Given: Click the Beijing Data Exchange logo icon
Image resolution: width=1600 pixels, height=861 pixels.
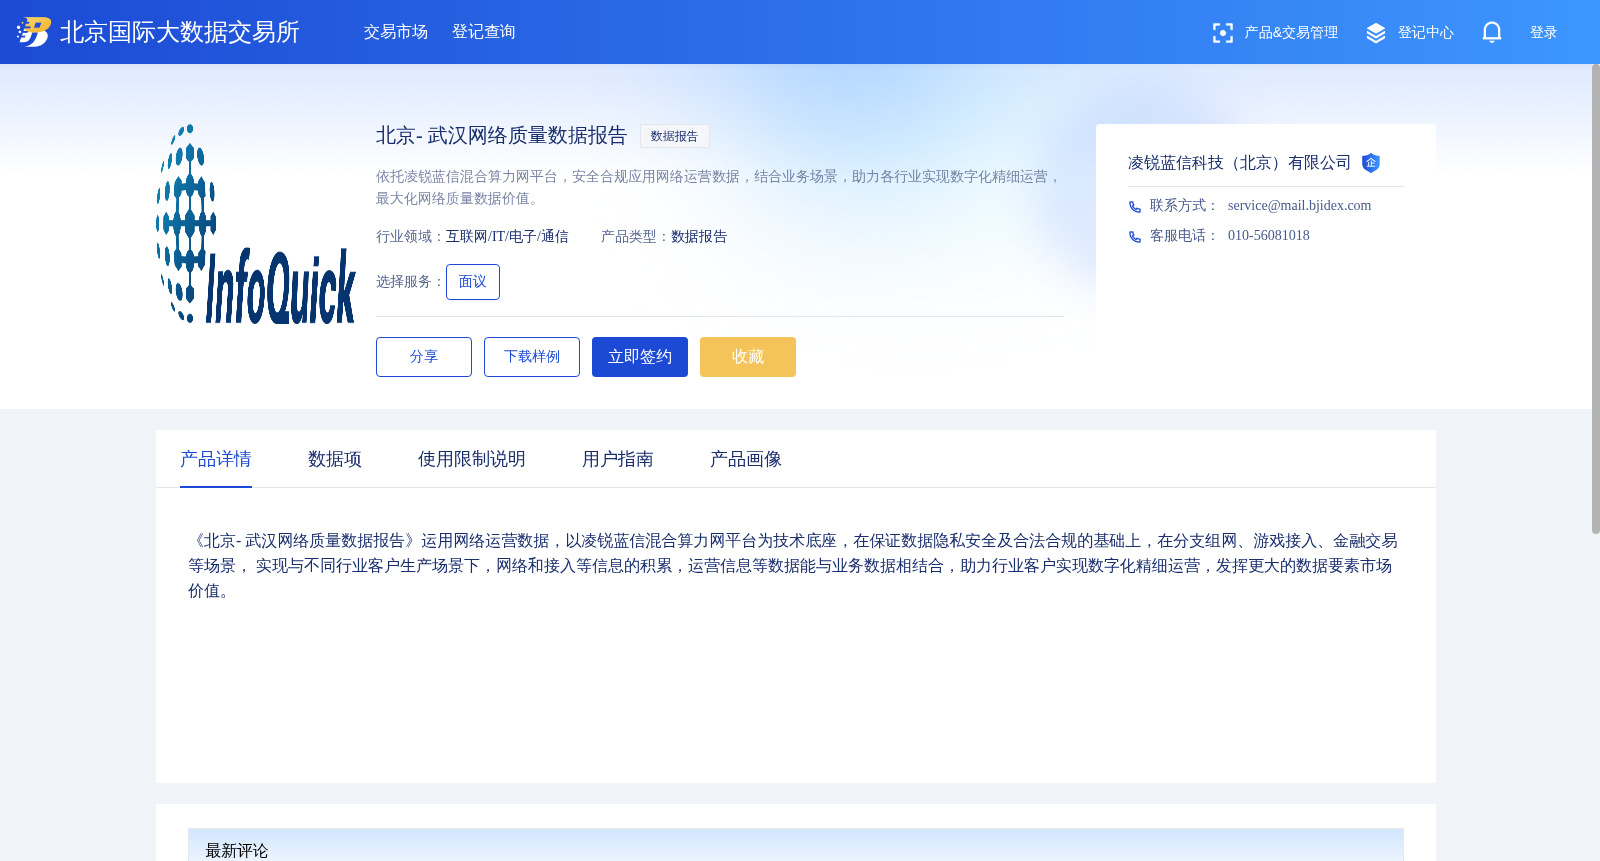Looking at the screenshot, I should tap(33, 32).
